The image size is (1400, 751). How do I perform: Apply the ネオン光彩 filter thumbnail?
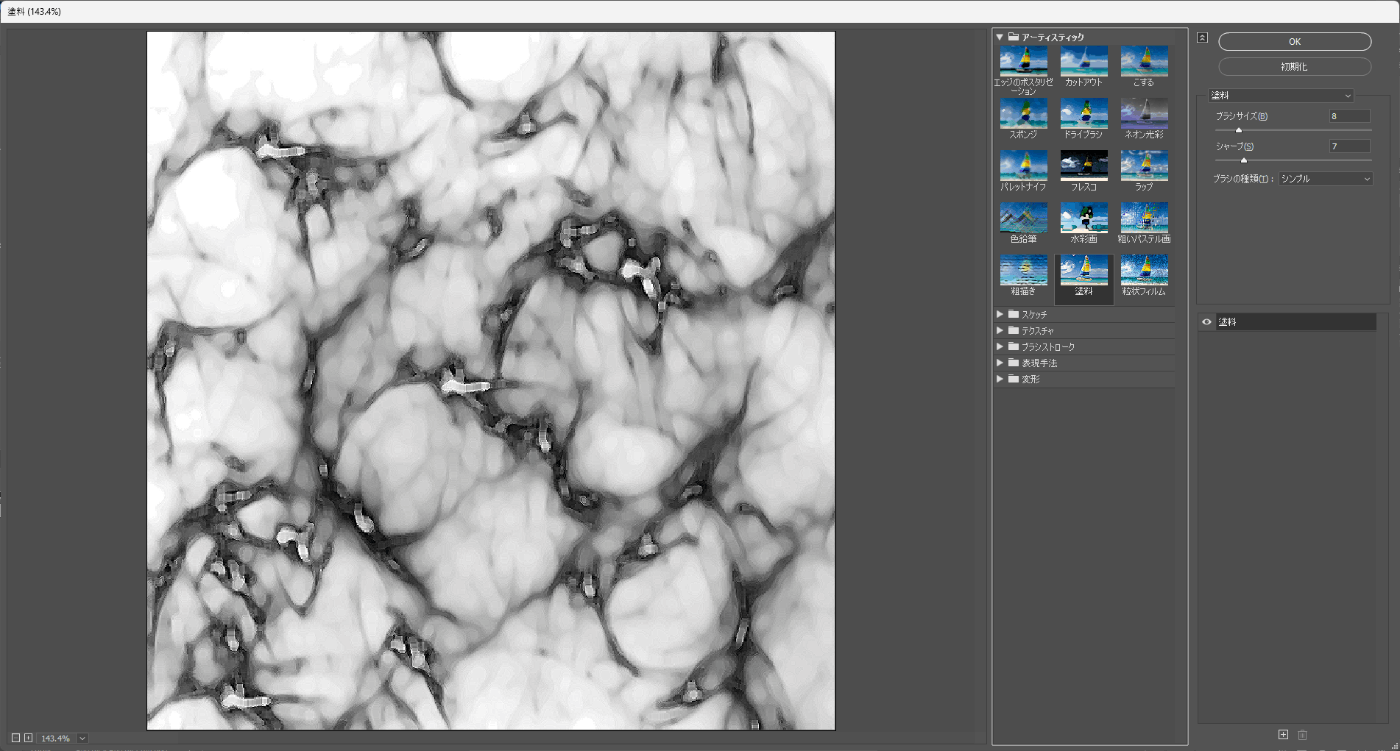[1144, 114]
